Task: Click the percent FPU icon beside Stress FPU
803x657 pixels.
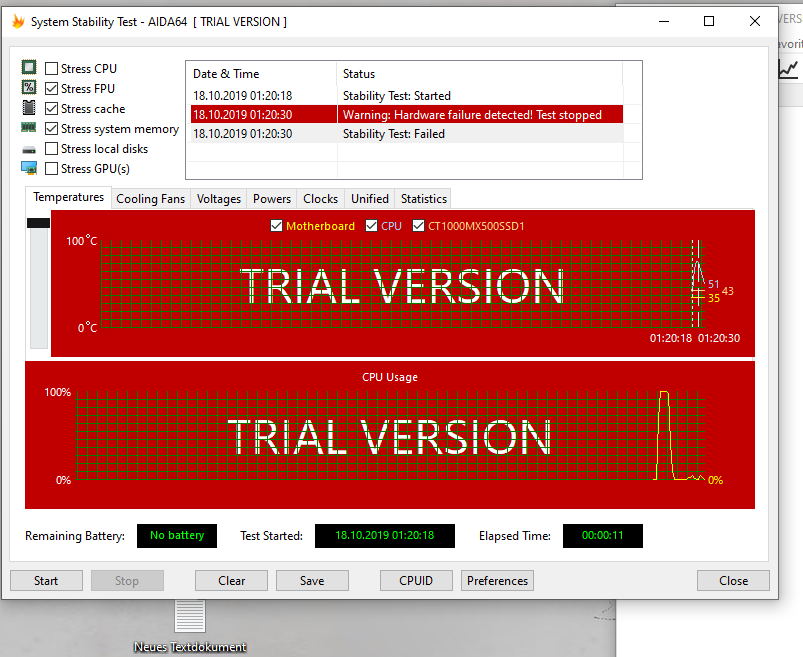Action: point(29,88)
